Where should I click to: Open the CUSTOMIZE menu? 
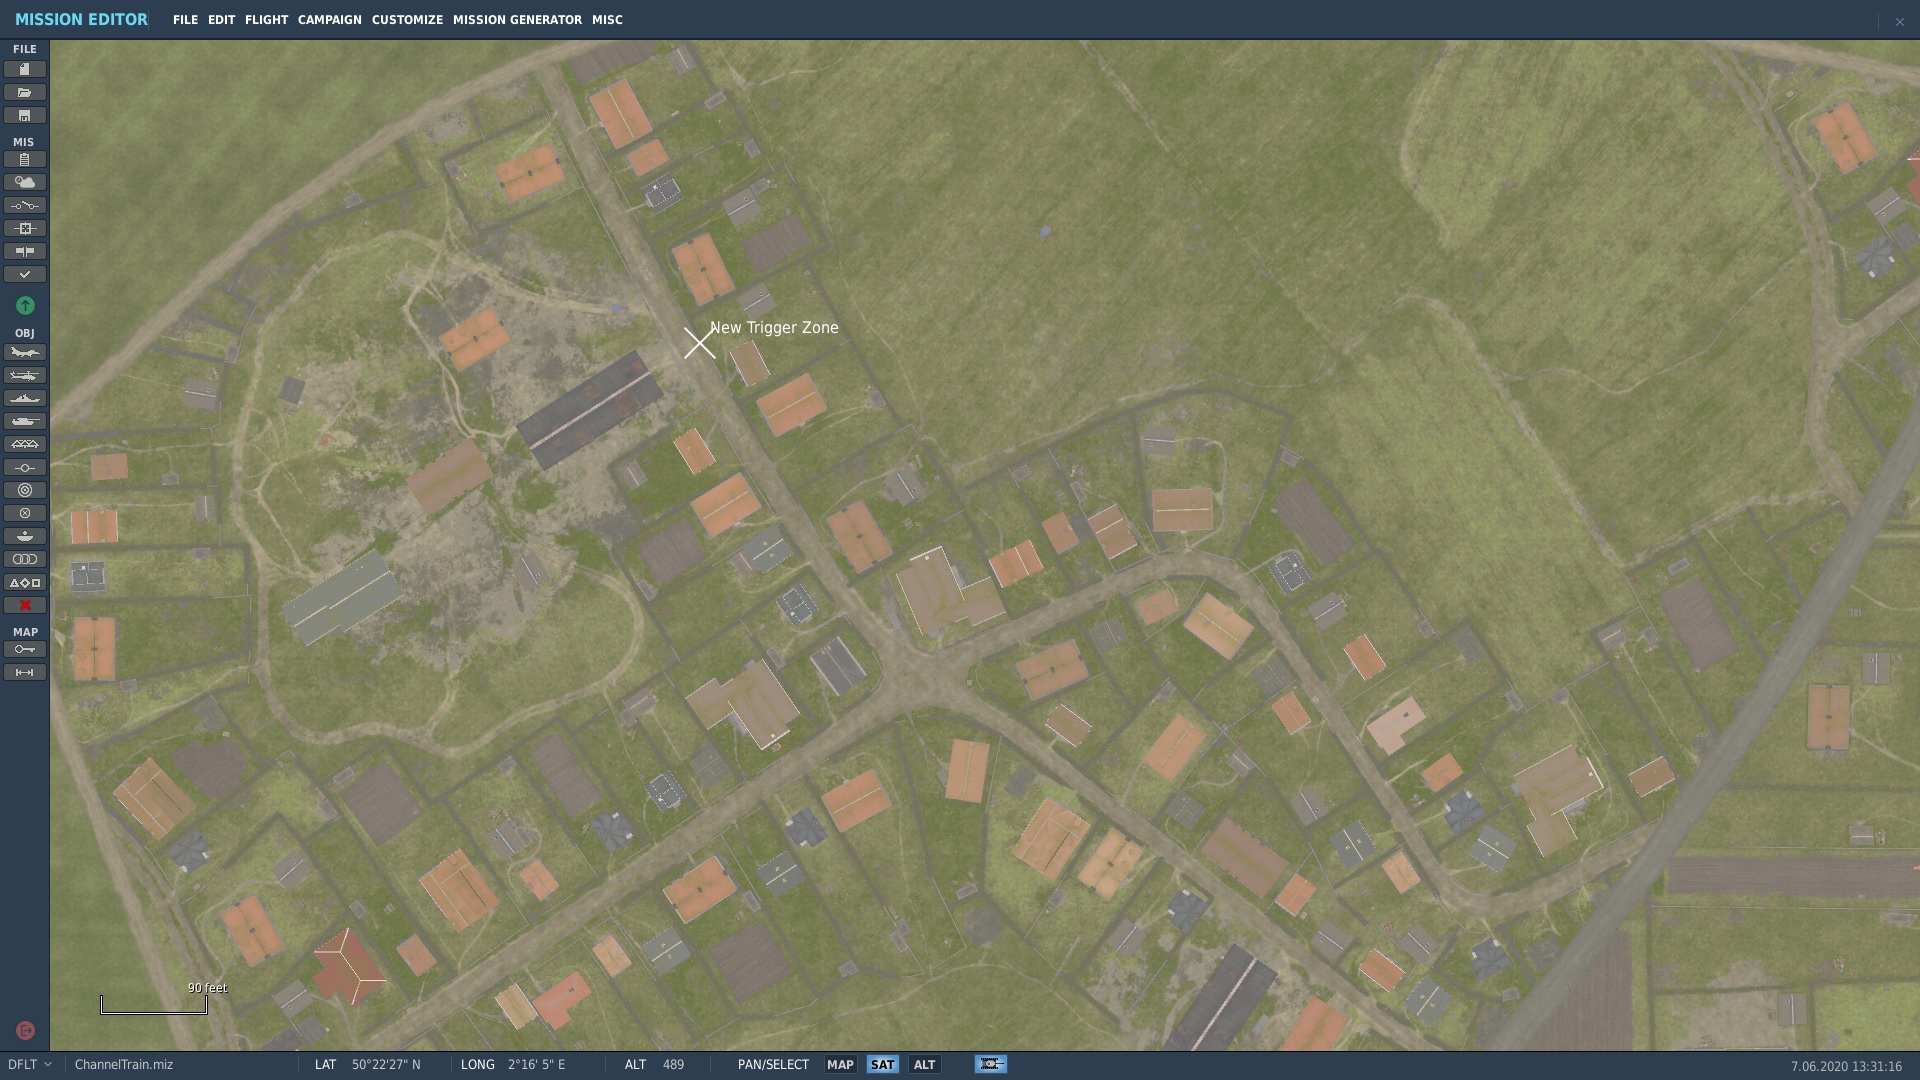[x=407, y=20]
